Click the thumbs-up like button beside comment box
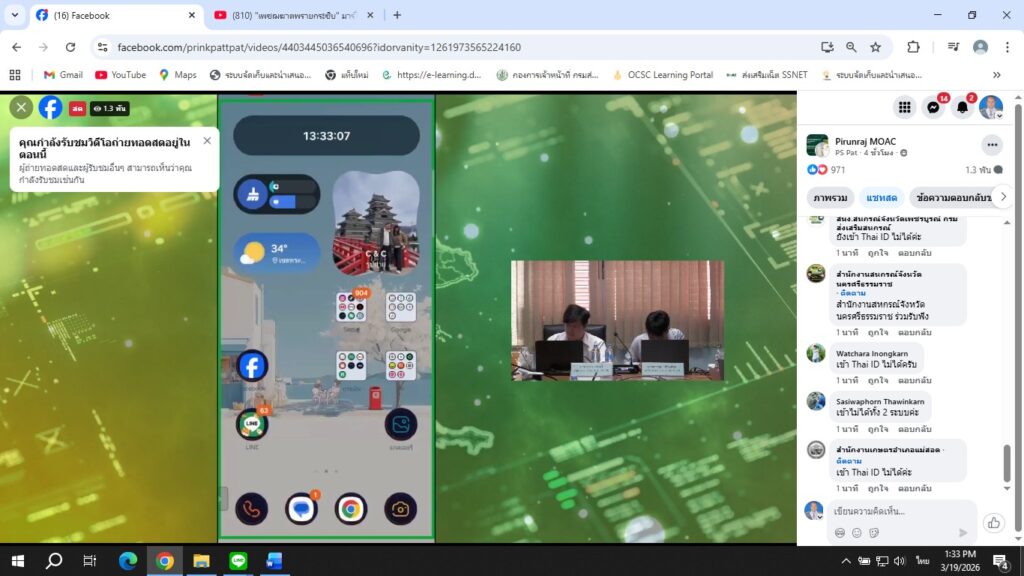Viewport: 1024px width, 576px height. [993, 522]
